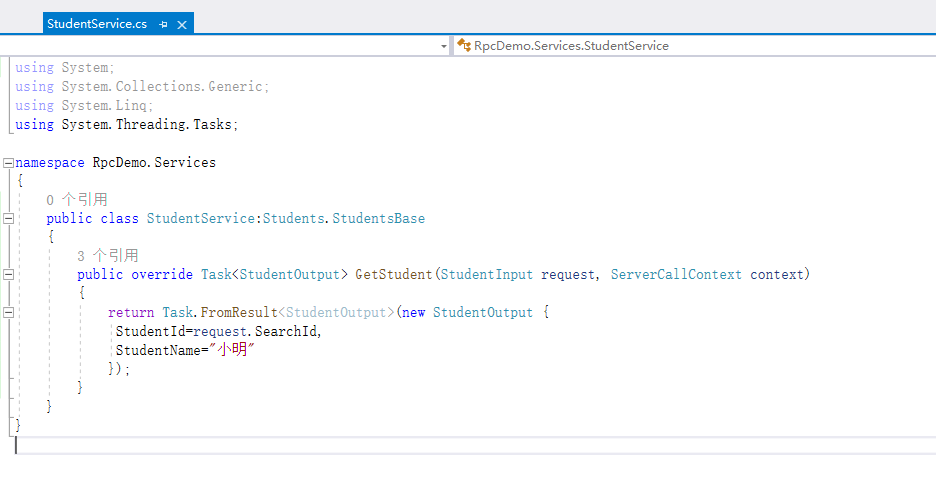Collapse the return Task.FromResult statement

coord(8,312)
